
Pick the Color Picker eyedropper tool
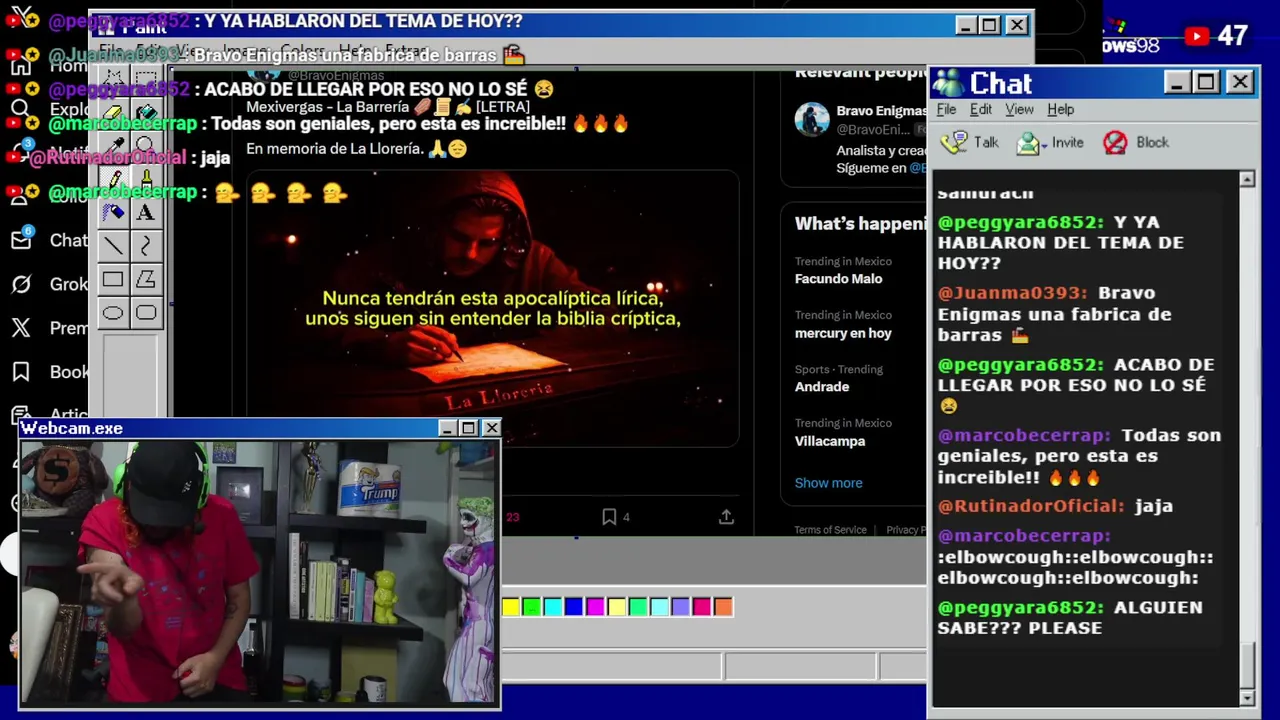click(x=113, y=146)
